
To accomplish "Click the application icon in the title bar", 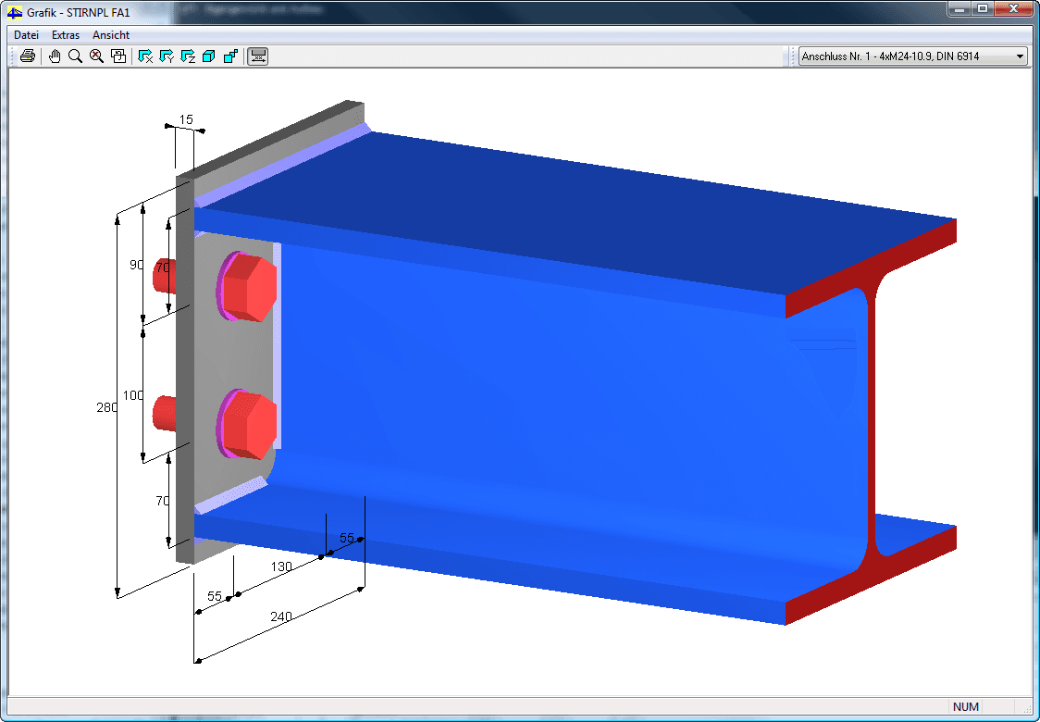I will 15,12.
